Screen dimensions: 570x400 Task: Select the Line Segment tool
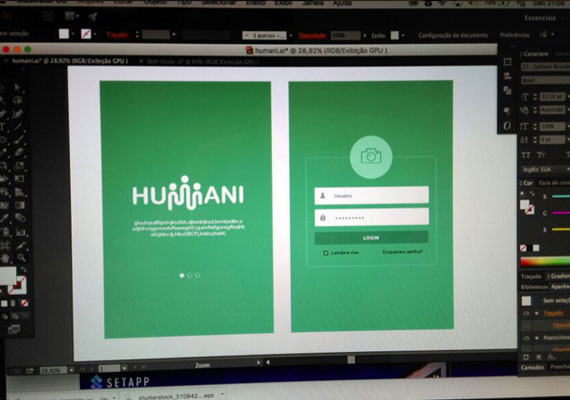[18, 127]
